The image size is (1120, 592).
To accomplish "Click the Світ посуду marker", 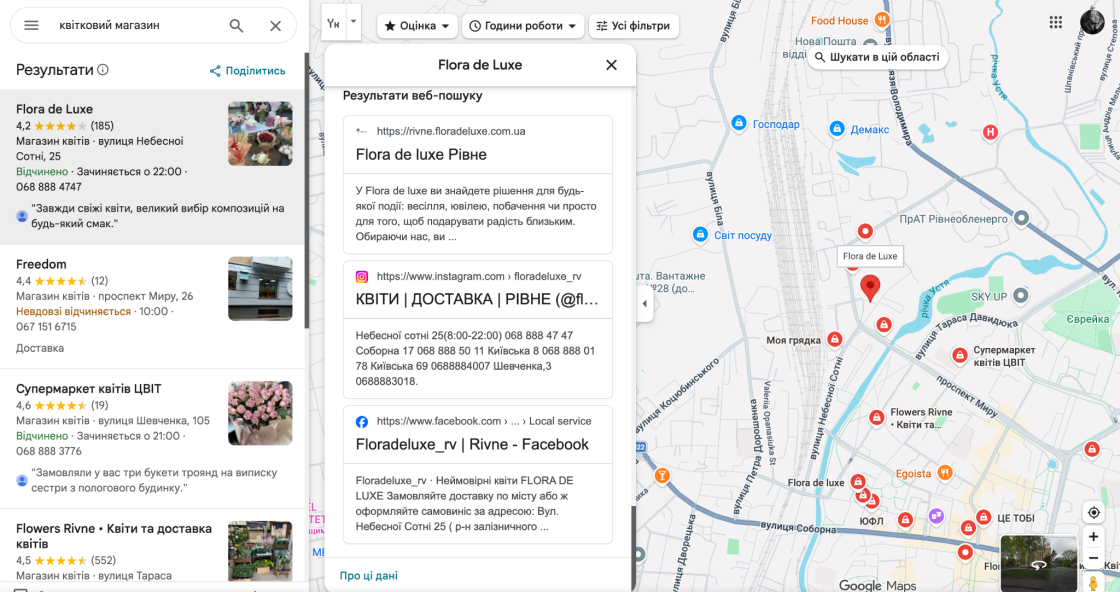I will tap(700, 234).
